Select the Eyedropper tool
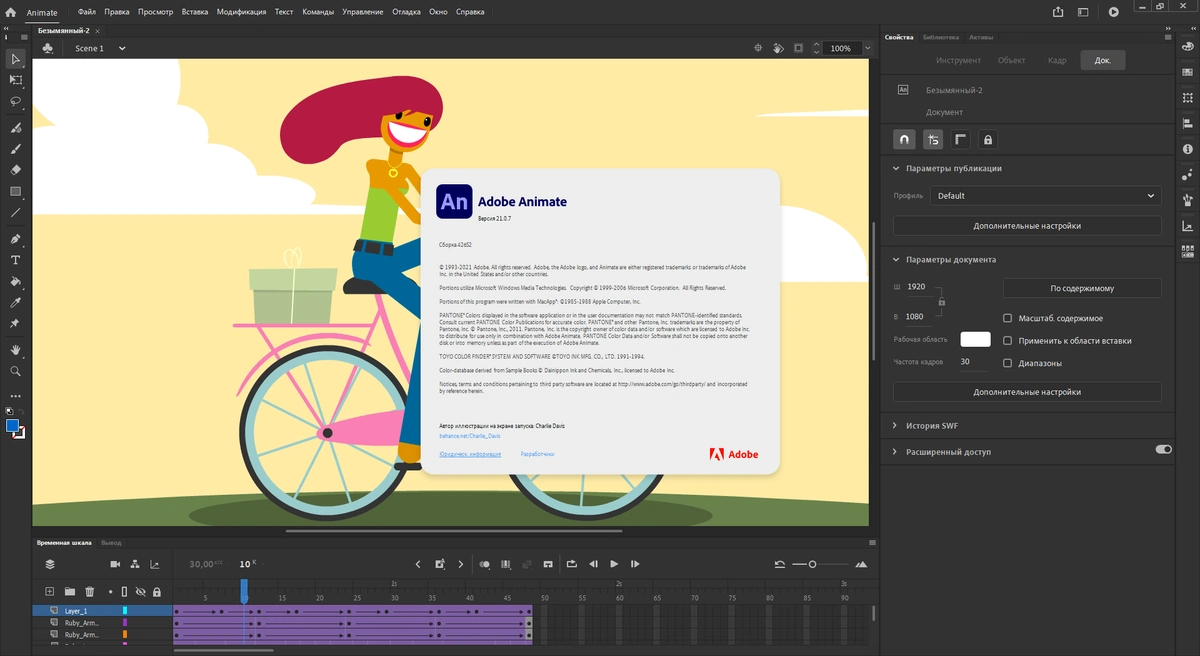Screen dimensions: 1200x656 [15, 302]
